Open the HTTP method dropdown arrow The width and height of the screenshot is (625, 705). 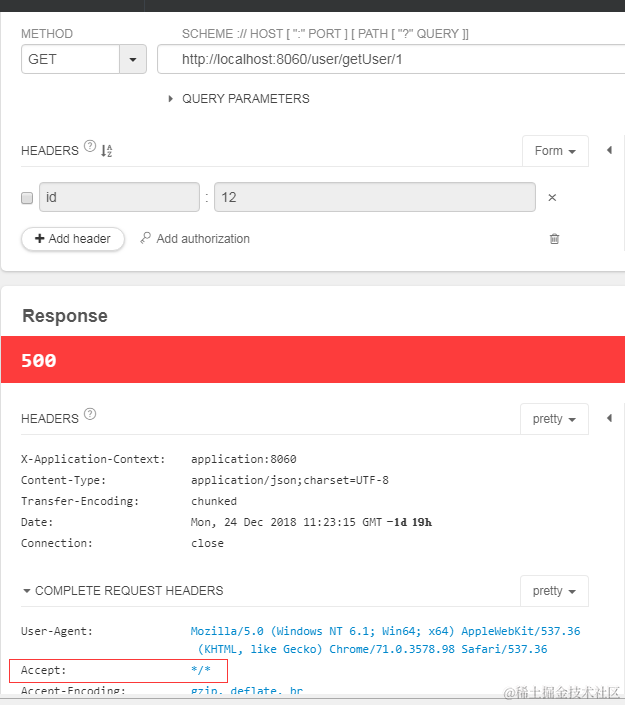pyautogui.click(x=133, y=59)
